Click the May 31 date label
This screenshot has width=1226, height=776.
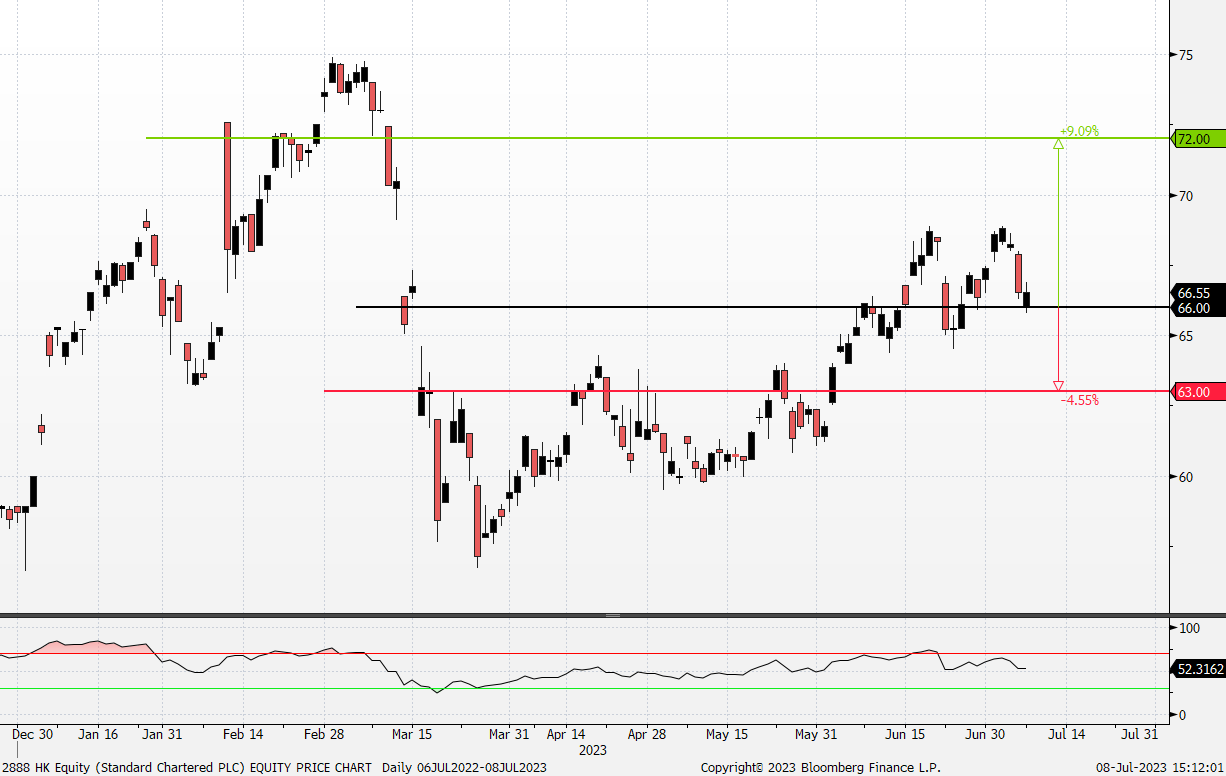point(815,734)
